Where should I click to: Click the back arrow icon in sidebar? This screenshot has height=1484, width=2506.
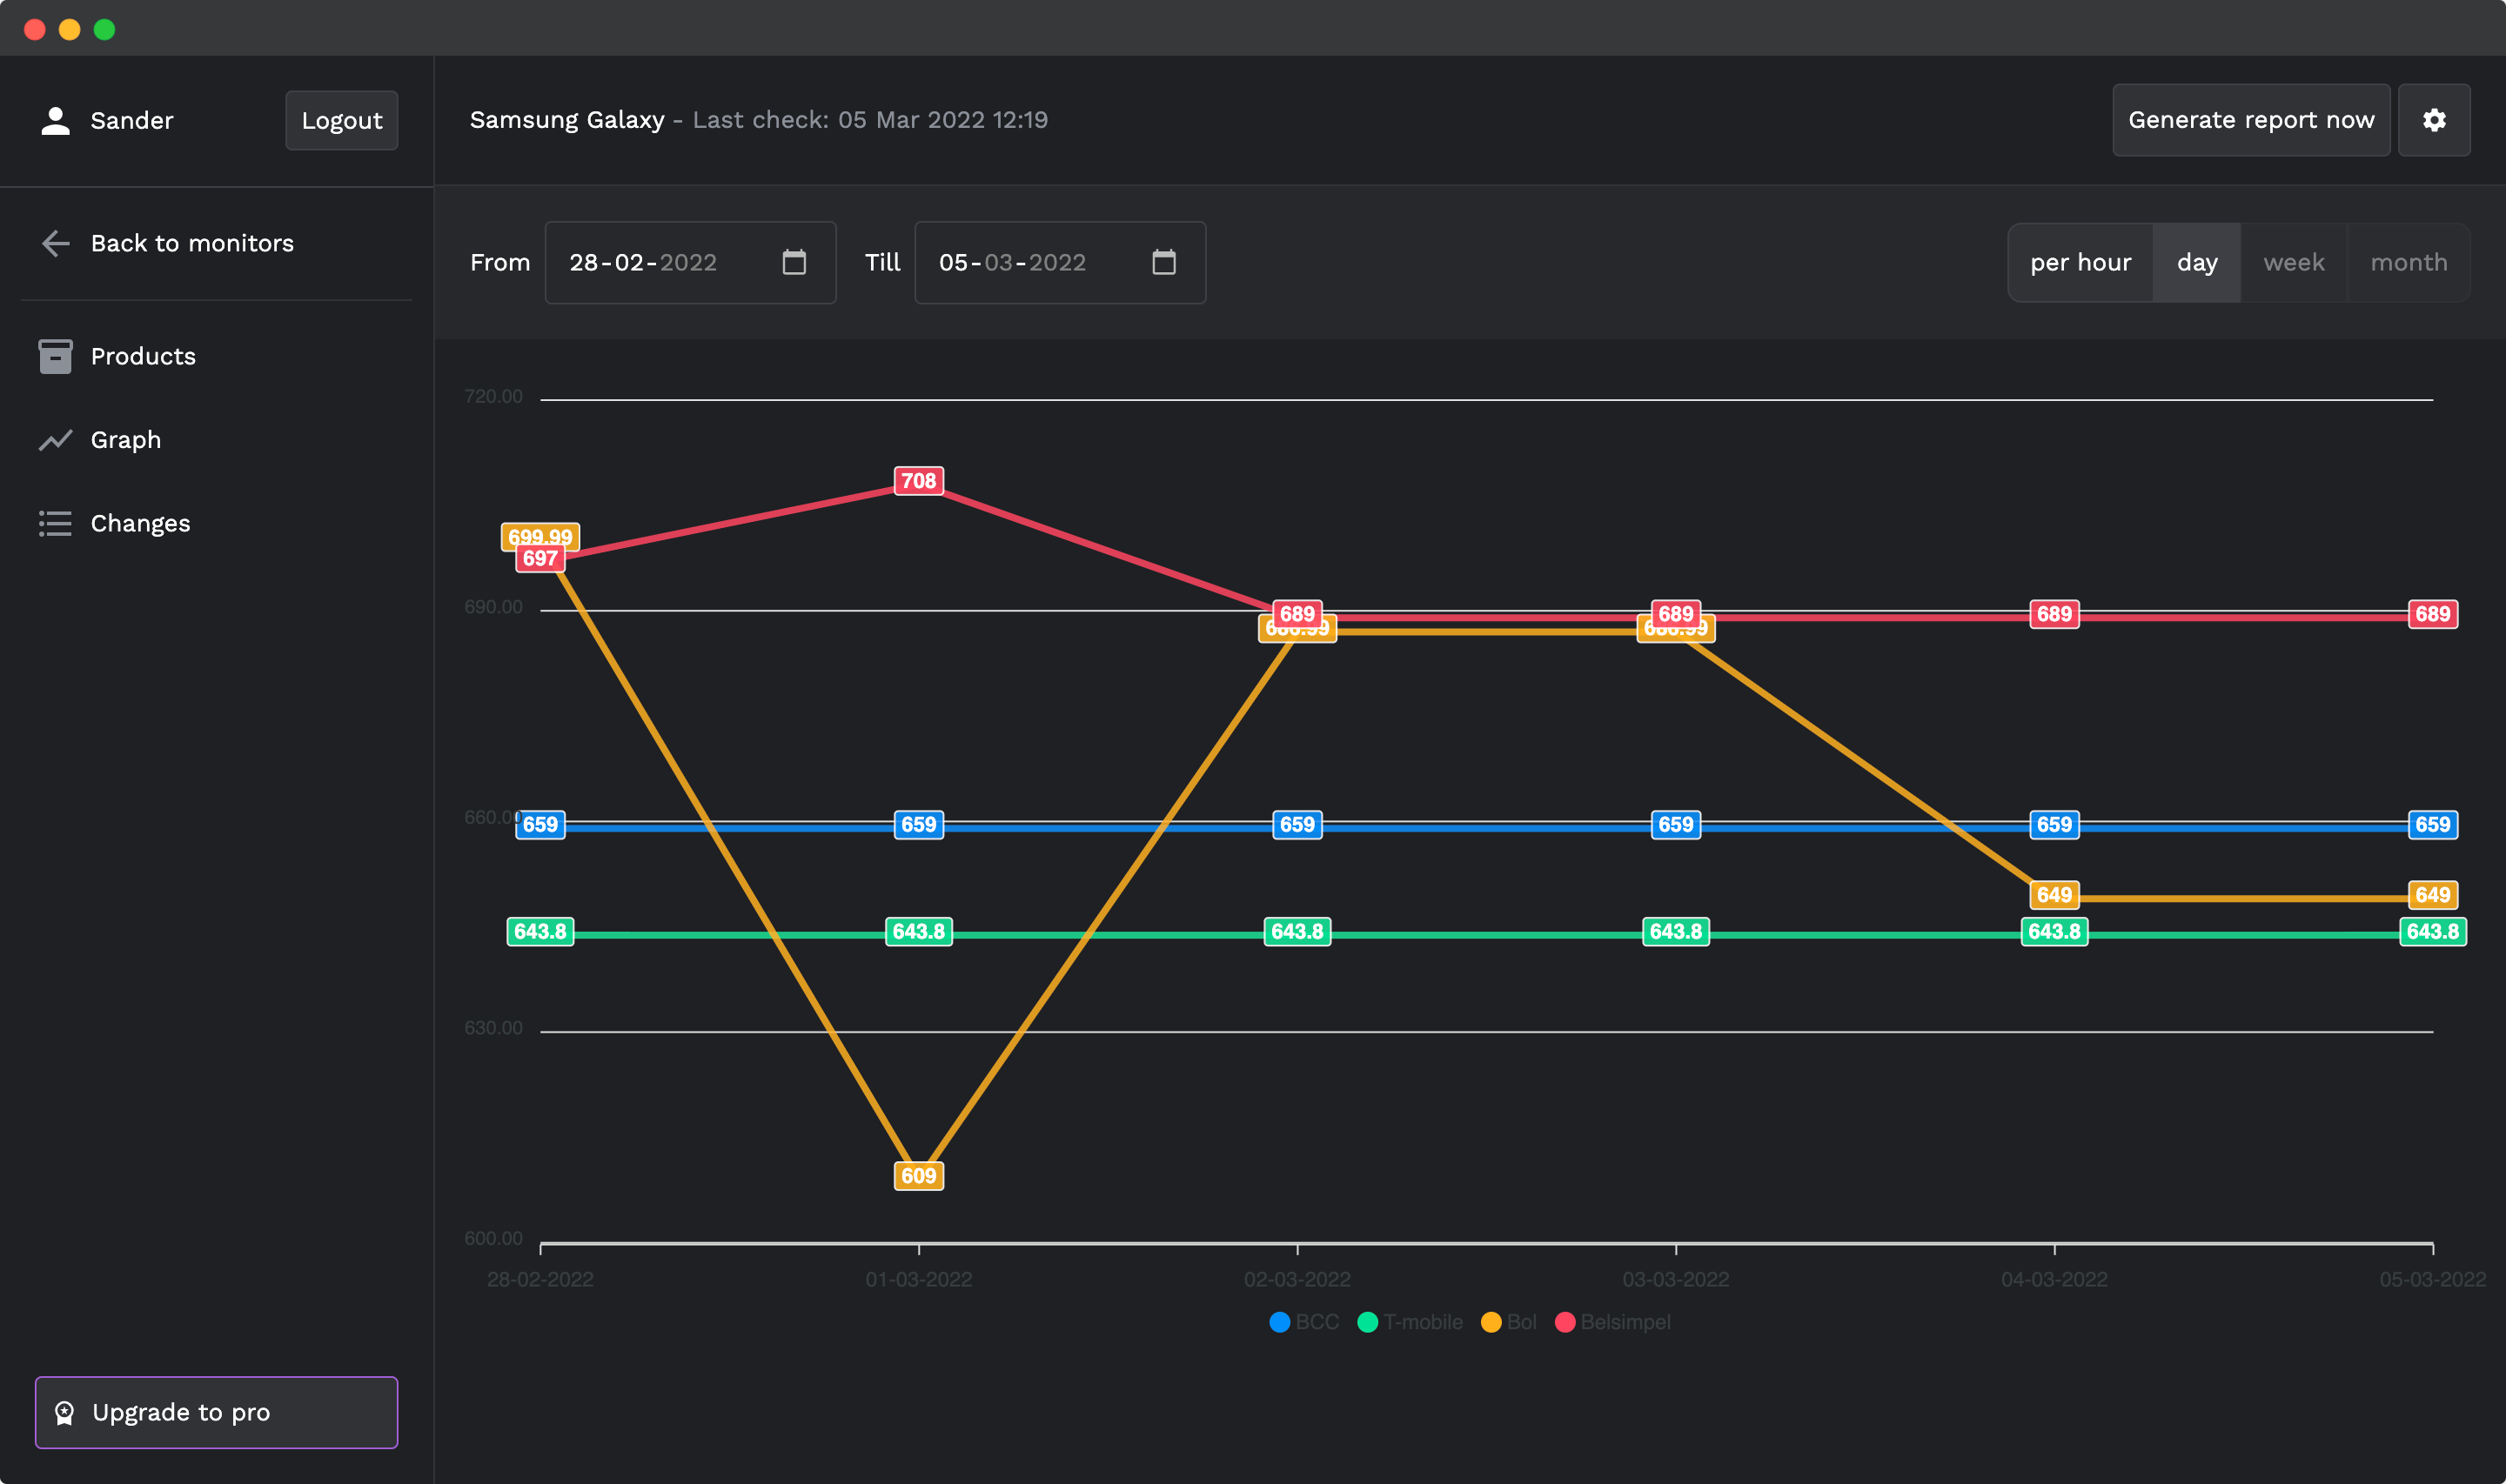click(56, 243)
